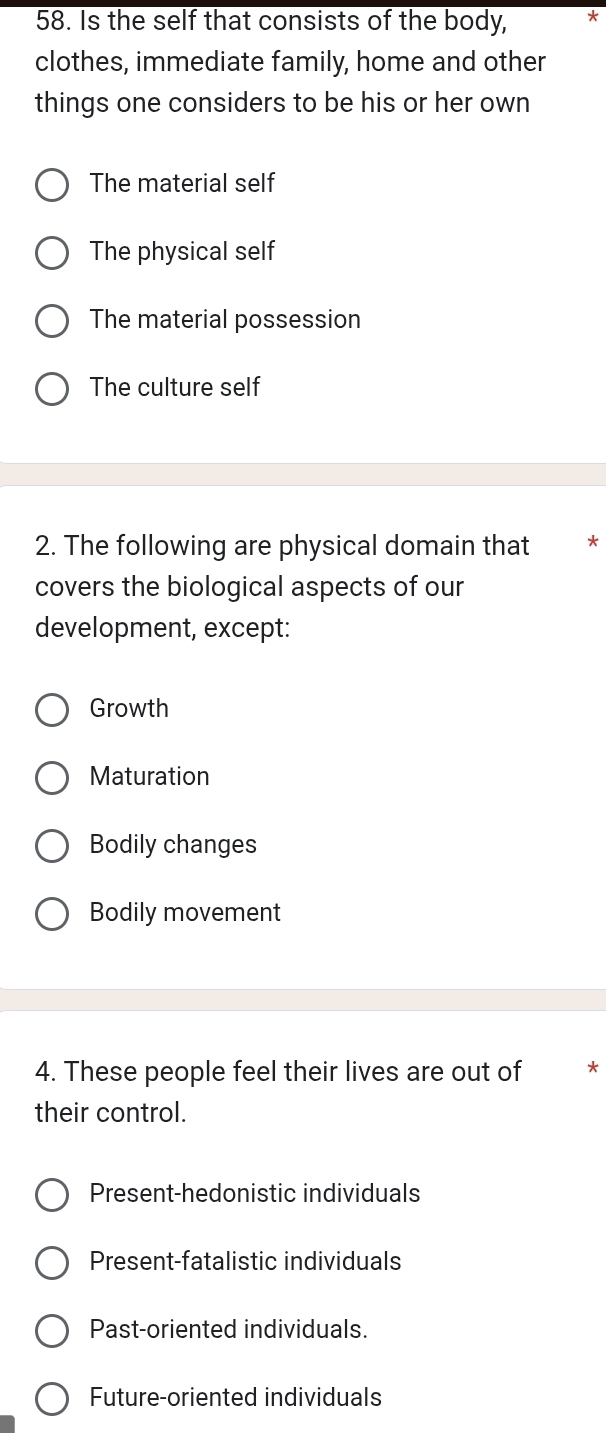Click the required asterisk on question 58
This screenshot has height=1433, width=606.
pos(593,19)
